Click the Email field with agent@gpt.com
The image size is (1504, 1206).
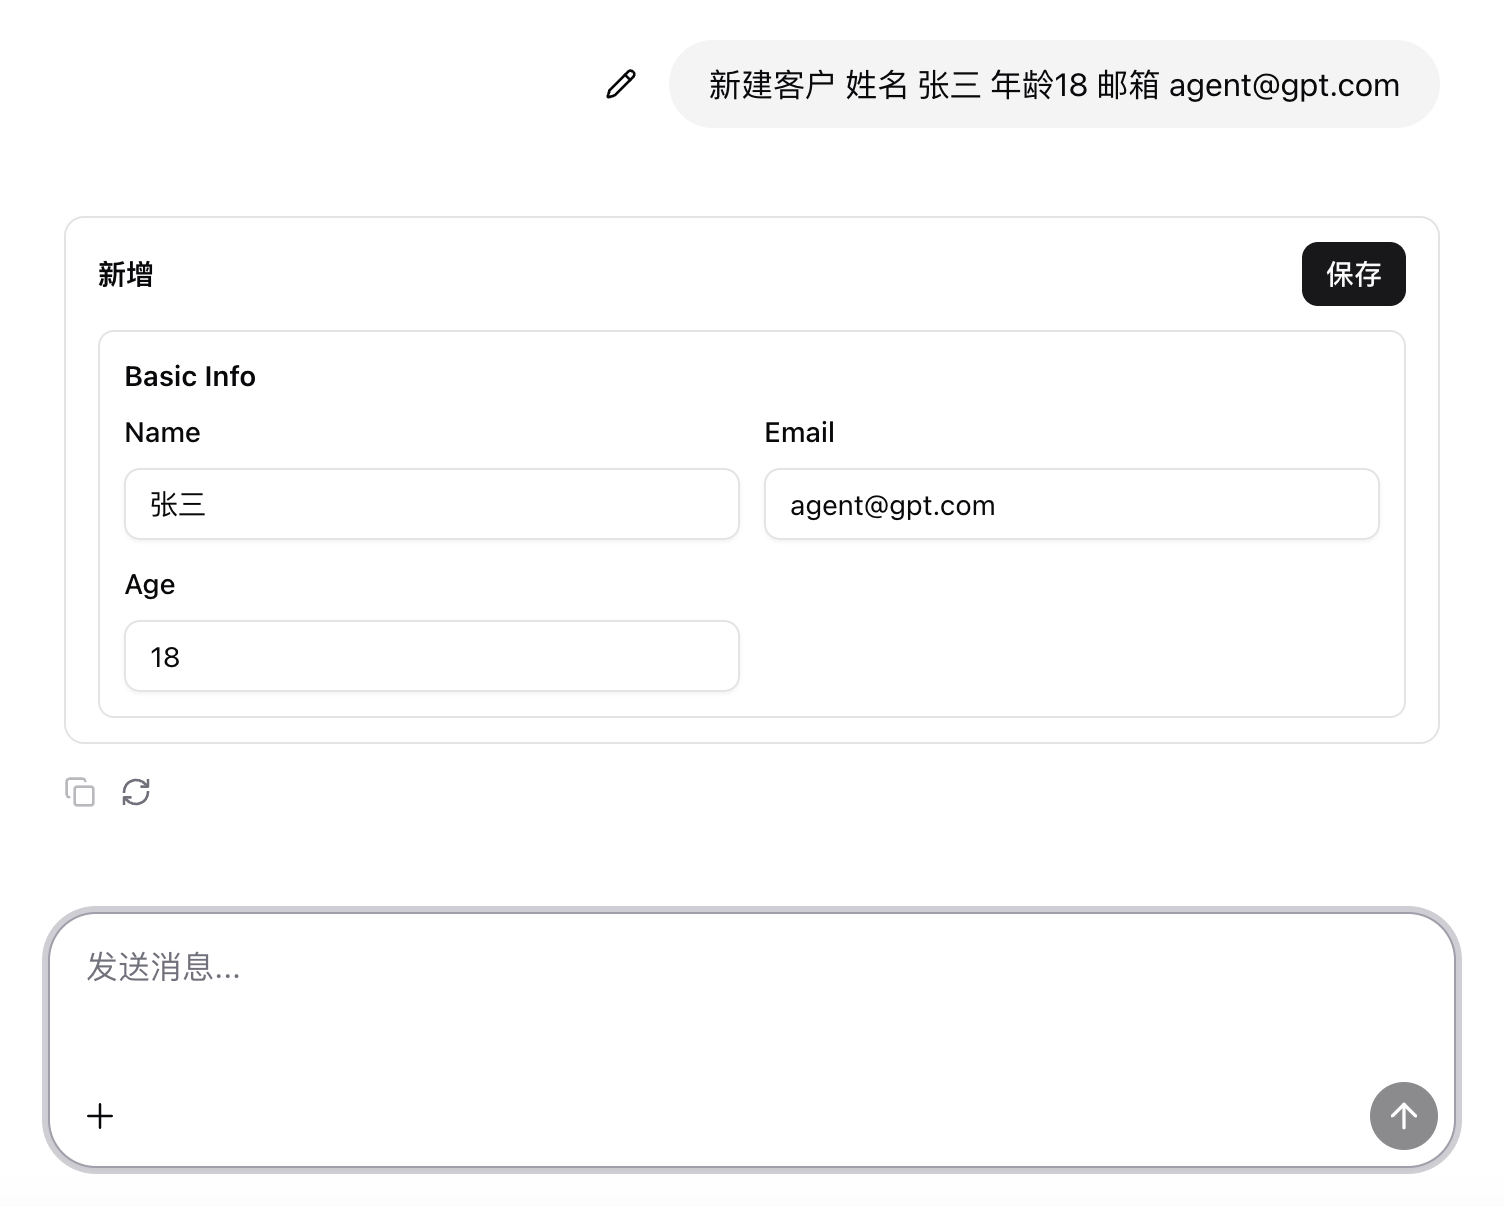(x=1071, y=505)
